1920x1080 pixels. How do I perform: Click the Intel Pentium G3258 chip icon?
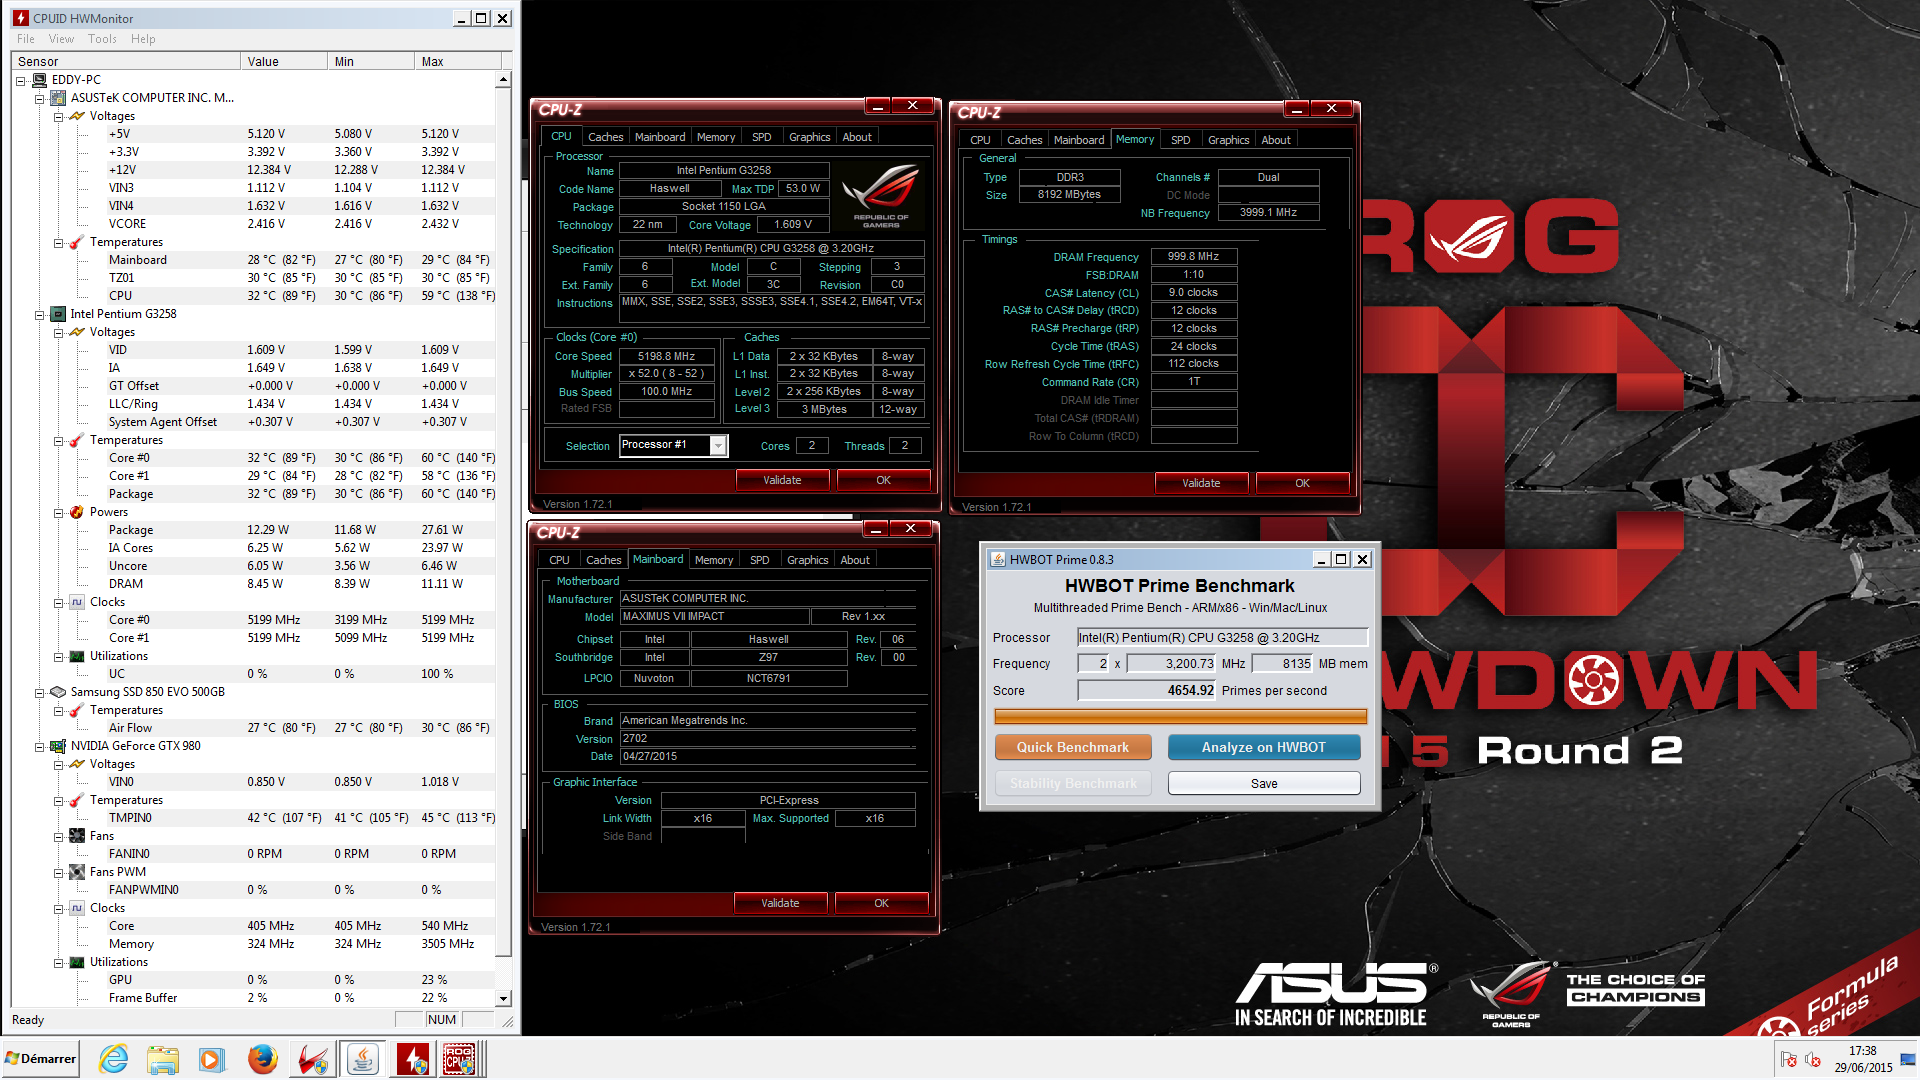tap(58, 314)
